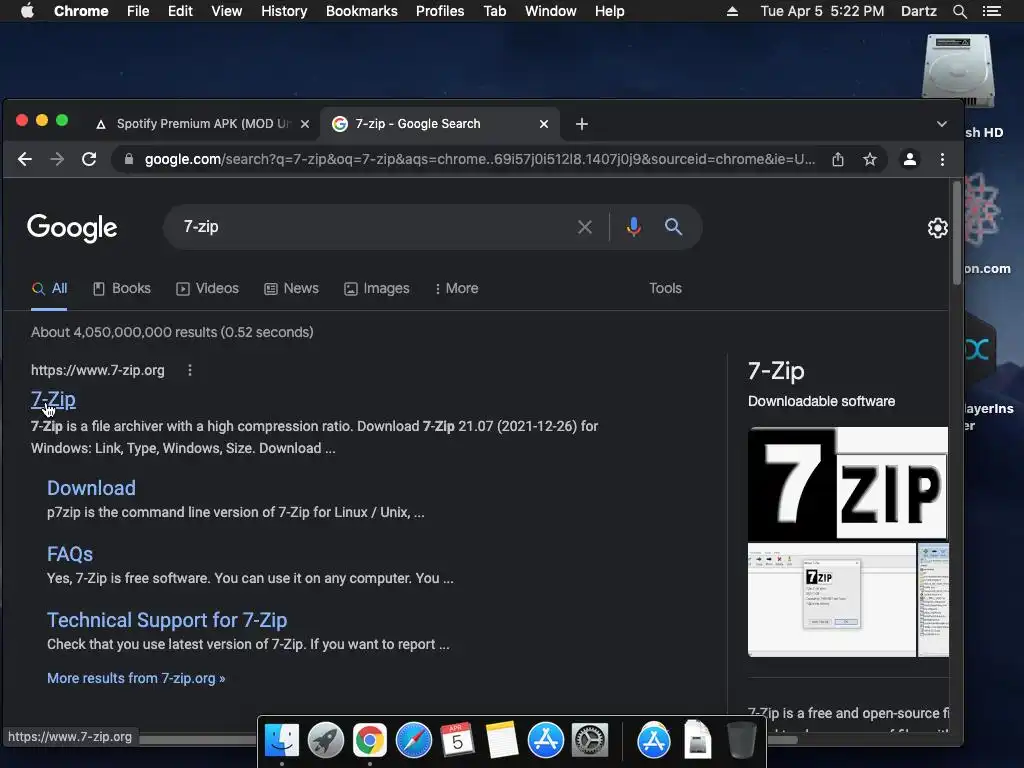Open Google quick settings gear
Image resolution: width=1024 pixels, height=768 pixels.
click(938, 228)
